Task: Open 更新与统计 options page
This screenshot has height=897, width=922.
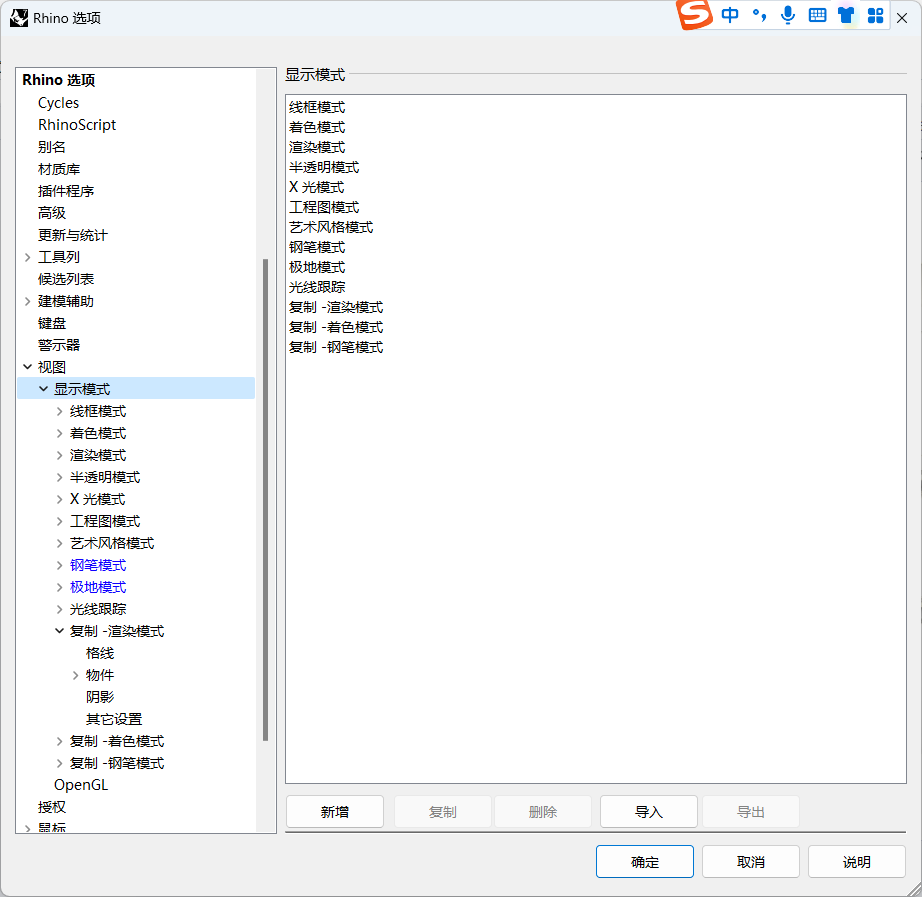Action: [73, 235]
